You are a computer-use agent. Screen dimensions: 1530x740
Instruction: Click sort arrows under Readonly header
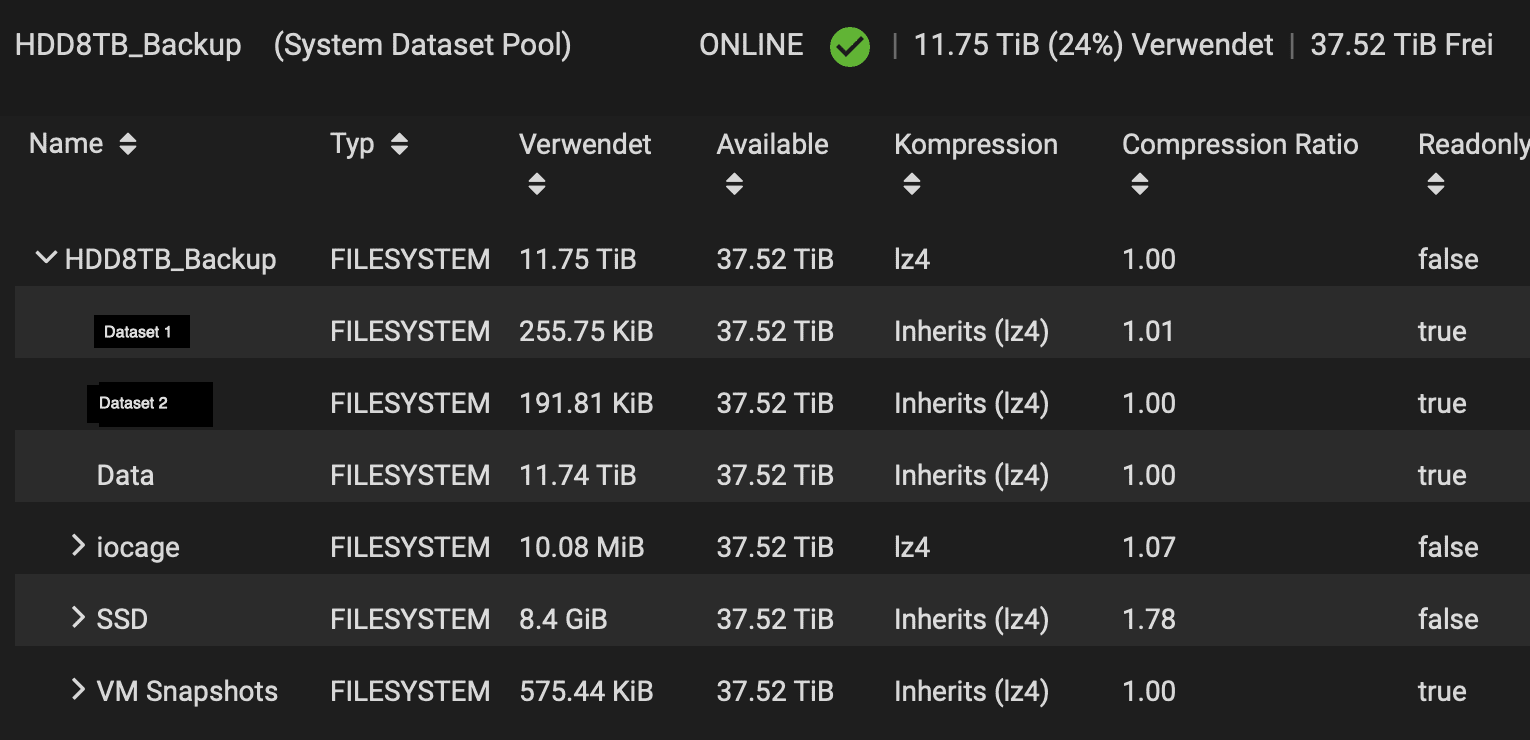(x=1435, y=184)
